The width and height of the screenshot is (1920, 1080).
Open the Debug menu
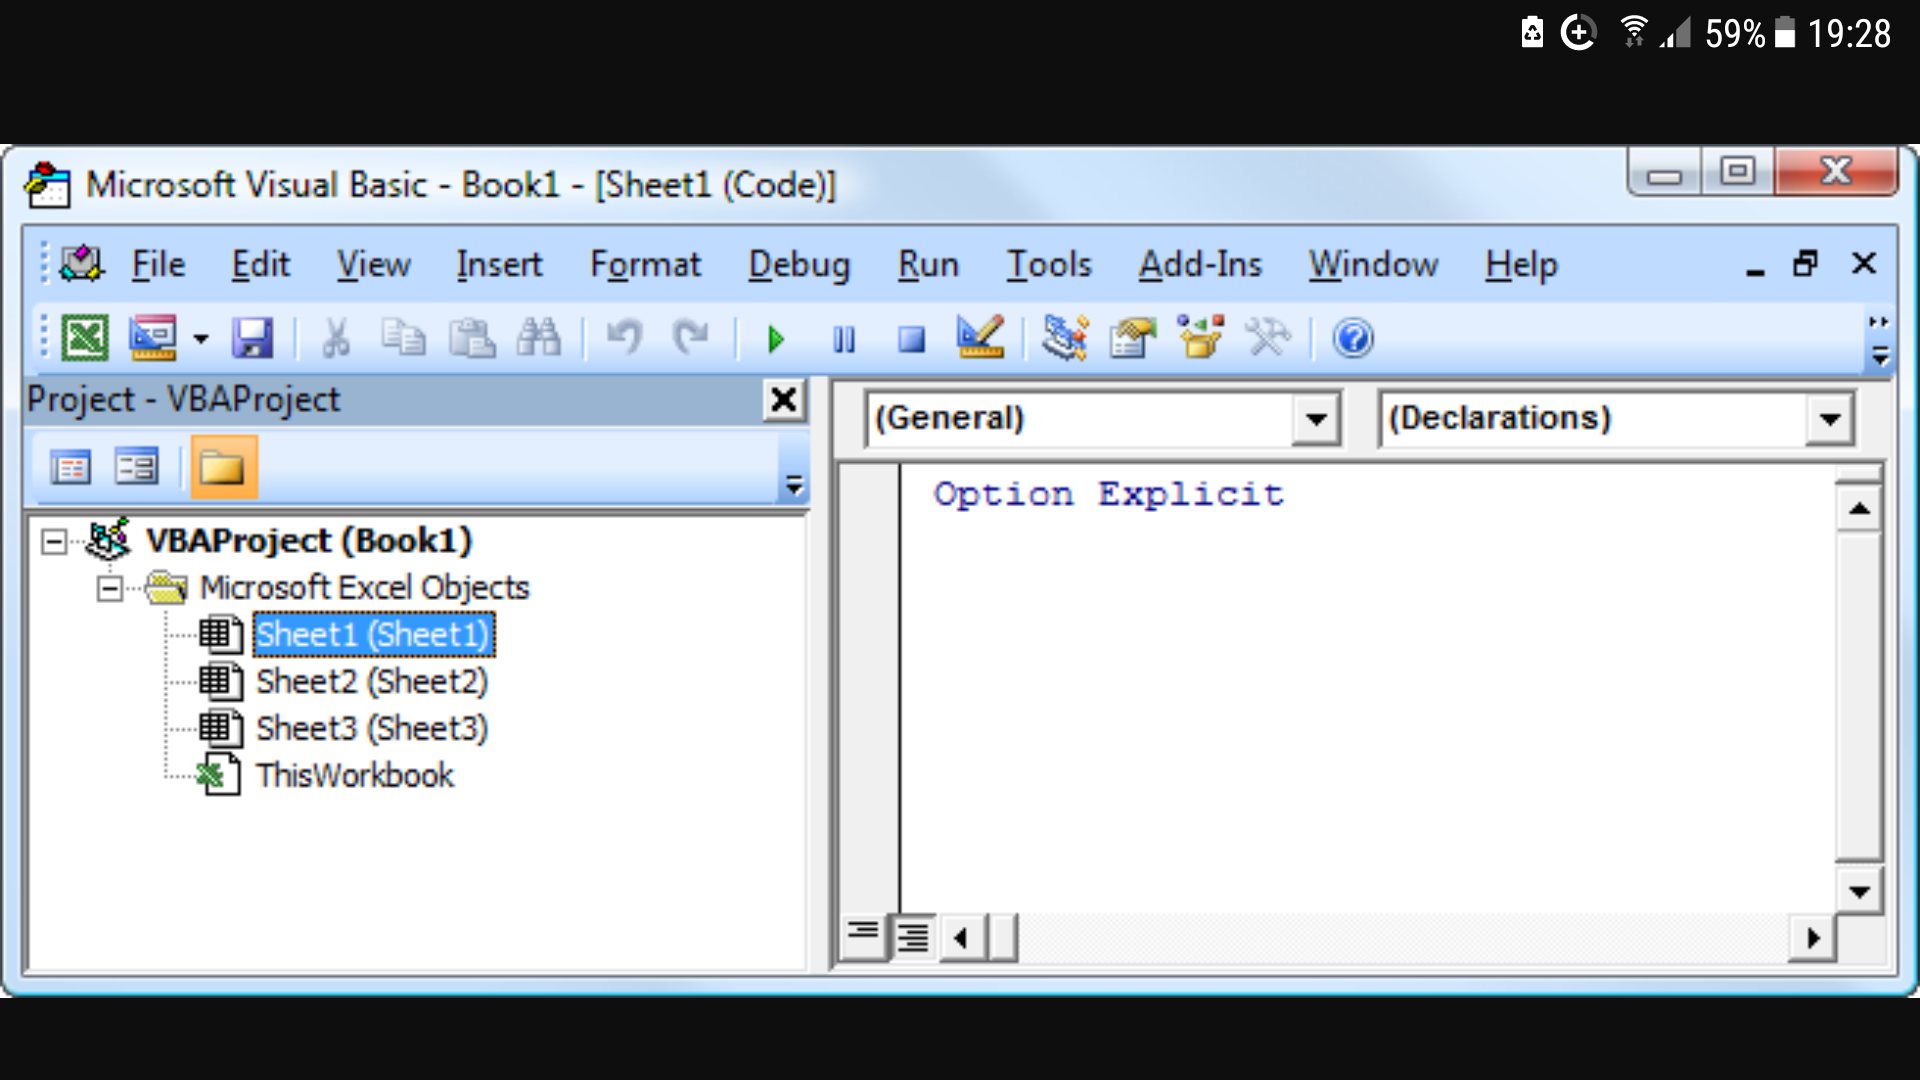[799, 265]
